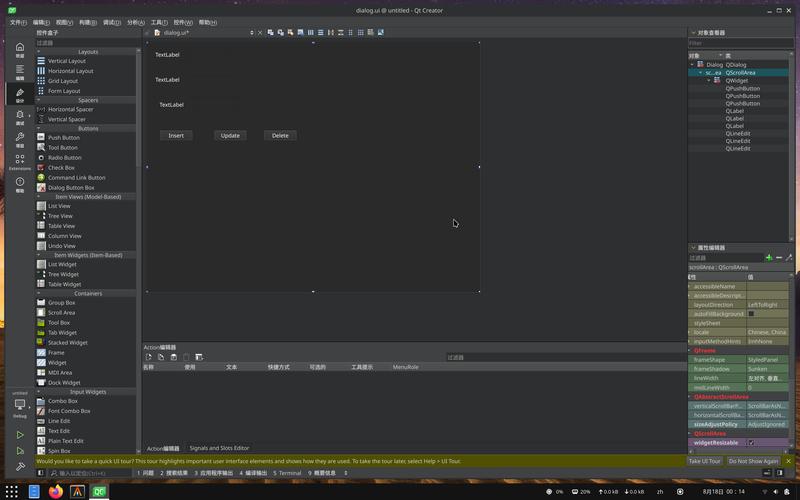800x500 pixels.
Task: Select Edit Buddies toolbar icon
Action: 290,32
